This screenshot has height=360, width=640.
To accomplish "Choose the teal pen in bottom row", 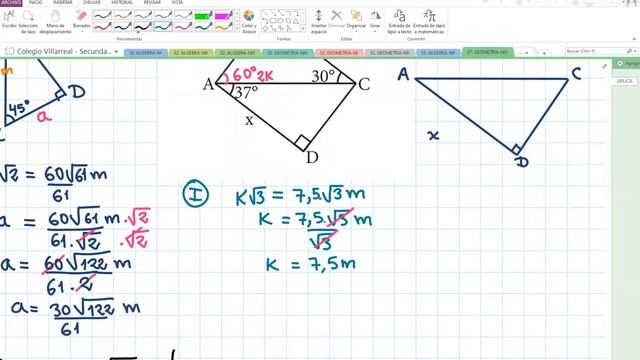I will click(163, 27).
